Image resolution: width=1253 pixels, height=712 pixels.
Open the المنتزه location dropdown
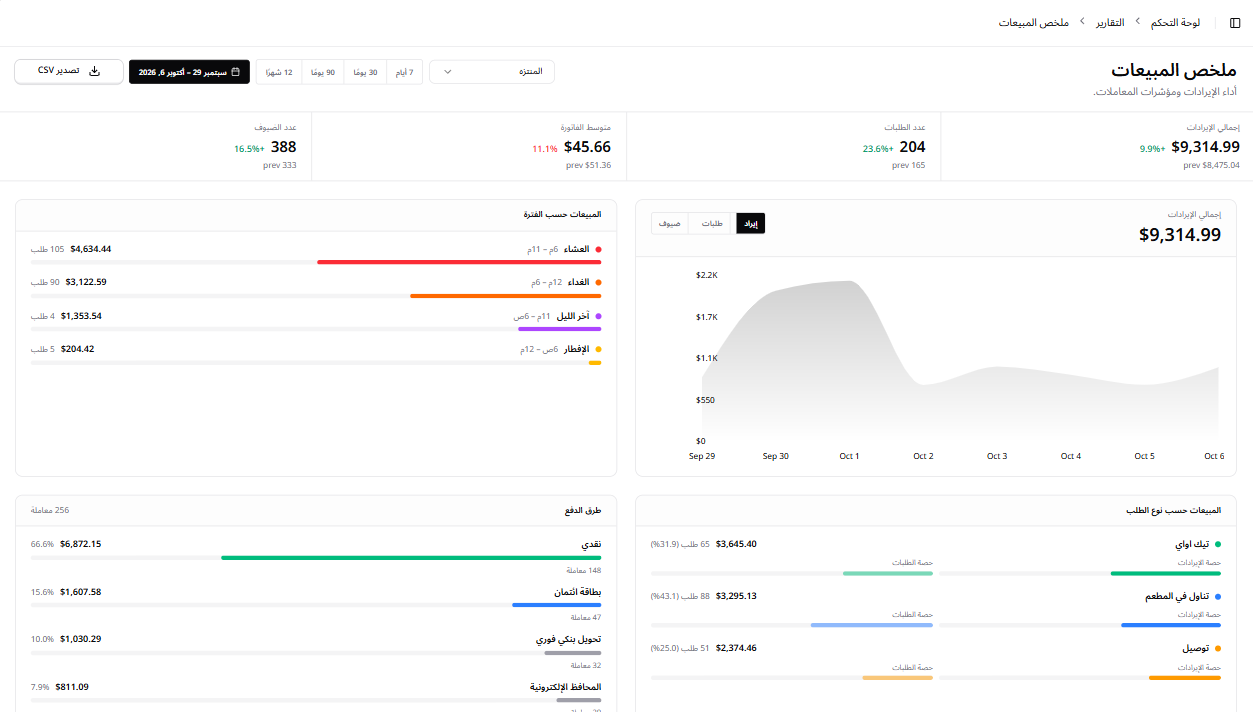492,72
